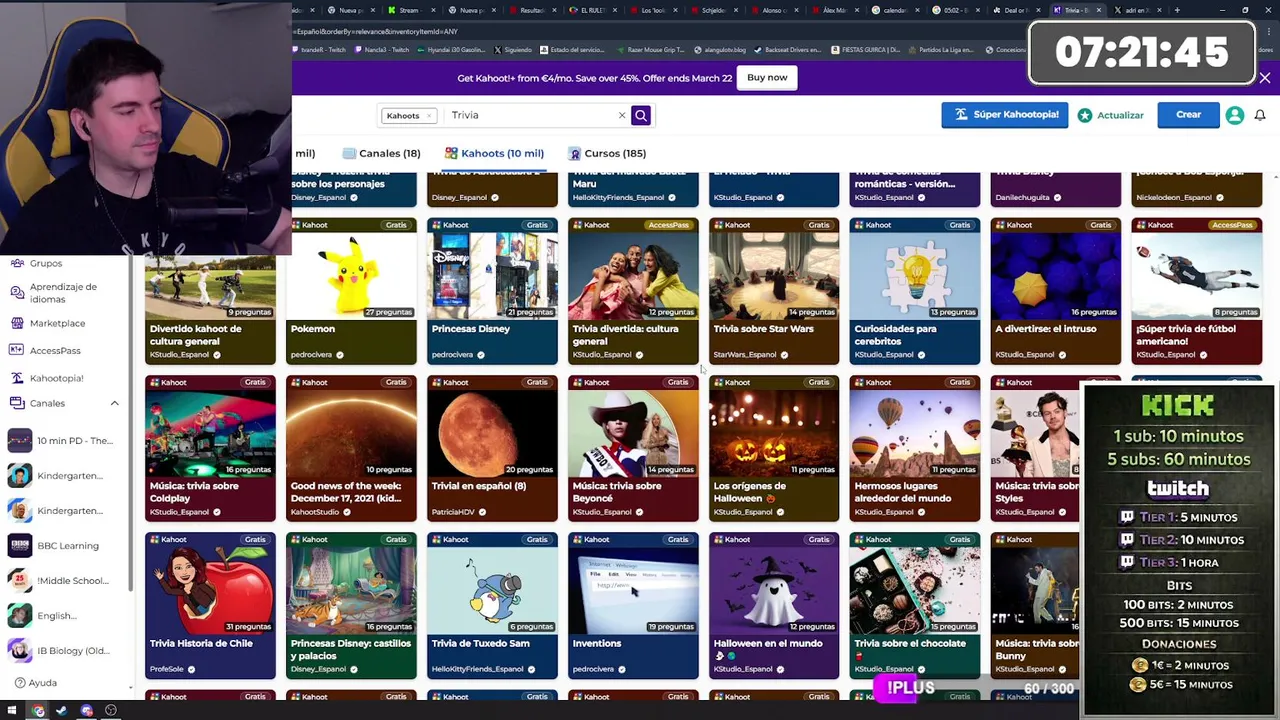
Task: Open Hermosos lugares alrededor del mundo
Action: coord(915,448)
